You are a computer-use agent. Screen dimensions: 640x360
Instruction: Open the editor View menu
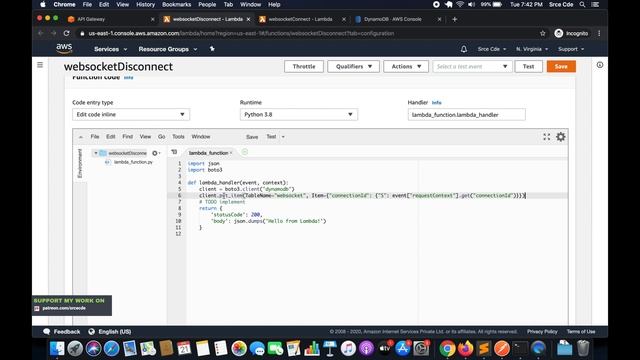pos(145,137)
